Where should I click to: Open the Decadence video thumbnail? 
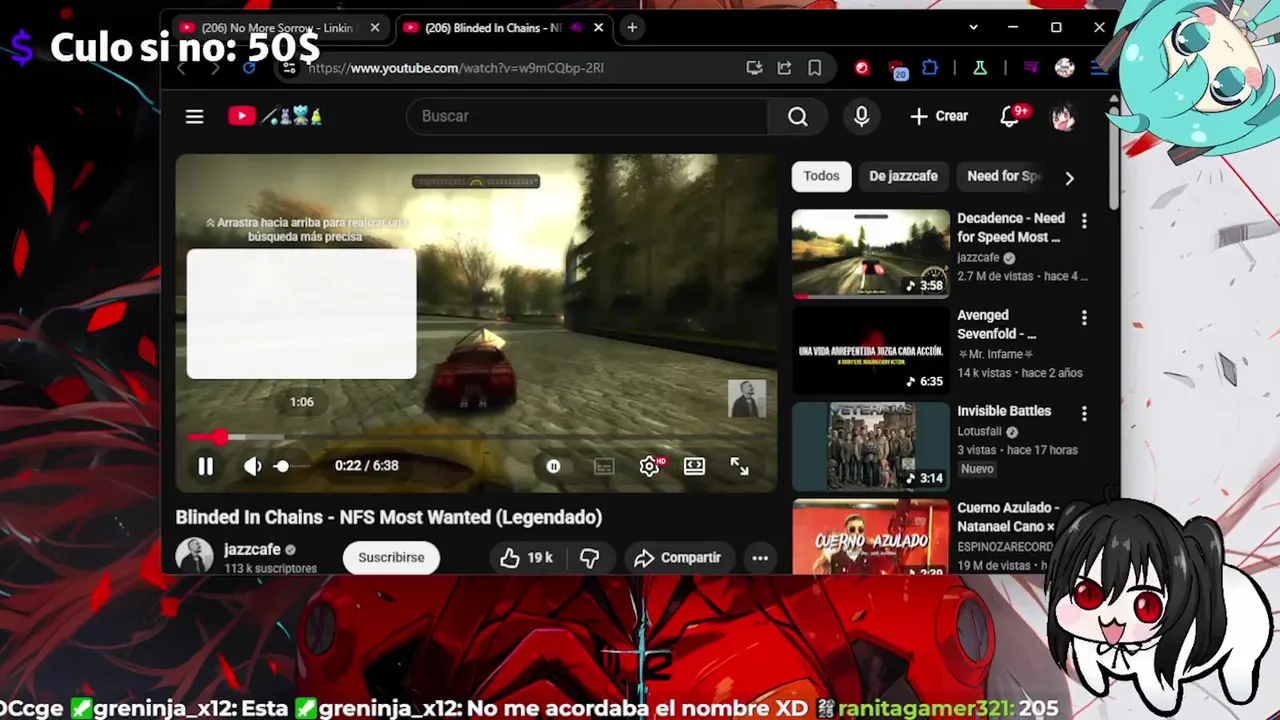pos(871,254)
